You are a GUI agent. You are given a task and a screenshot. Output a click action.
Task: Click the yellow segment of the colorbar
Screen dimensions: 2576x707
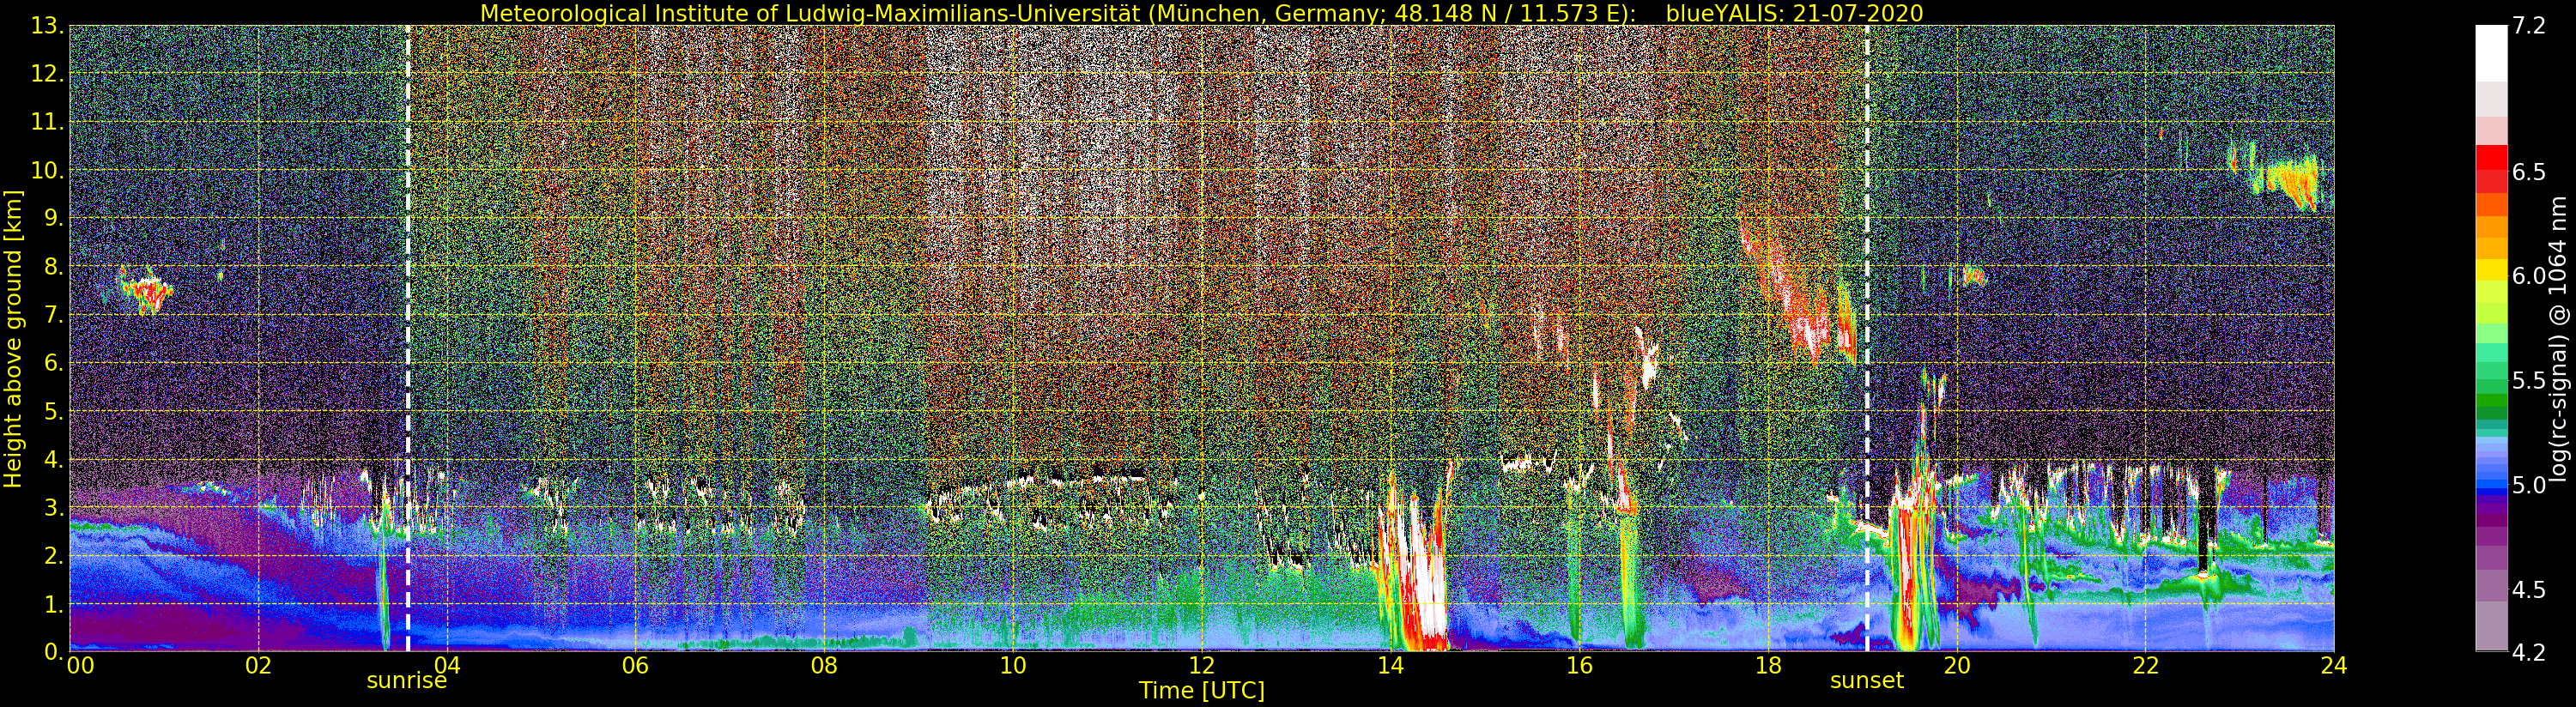2491,271
